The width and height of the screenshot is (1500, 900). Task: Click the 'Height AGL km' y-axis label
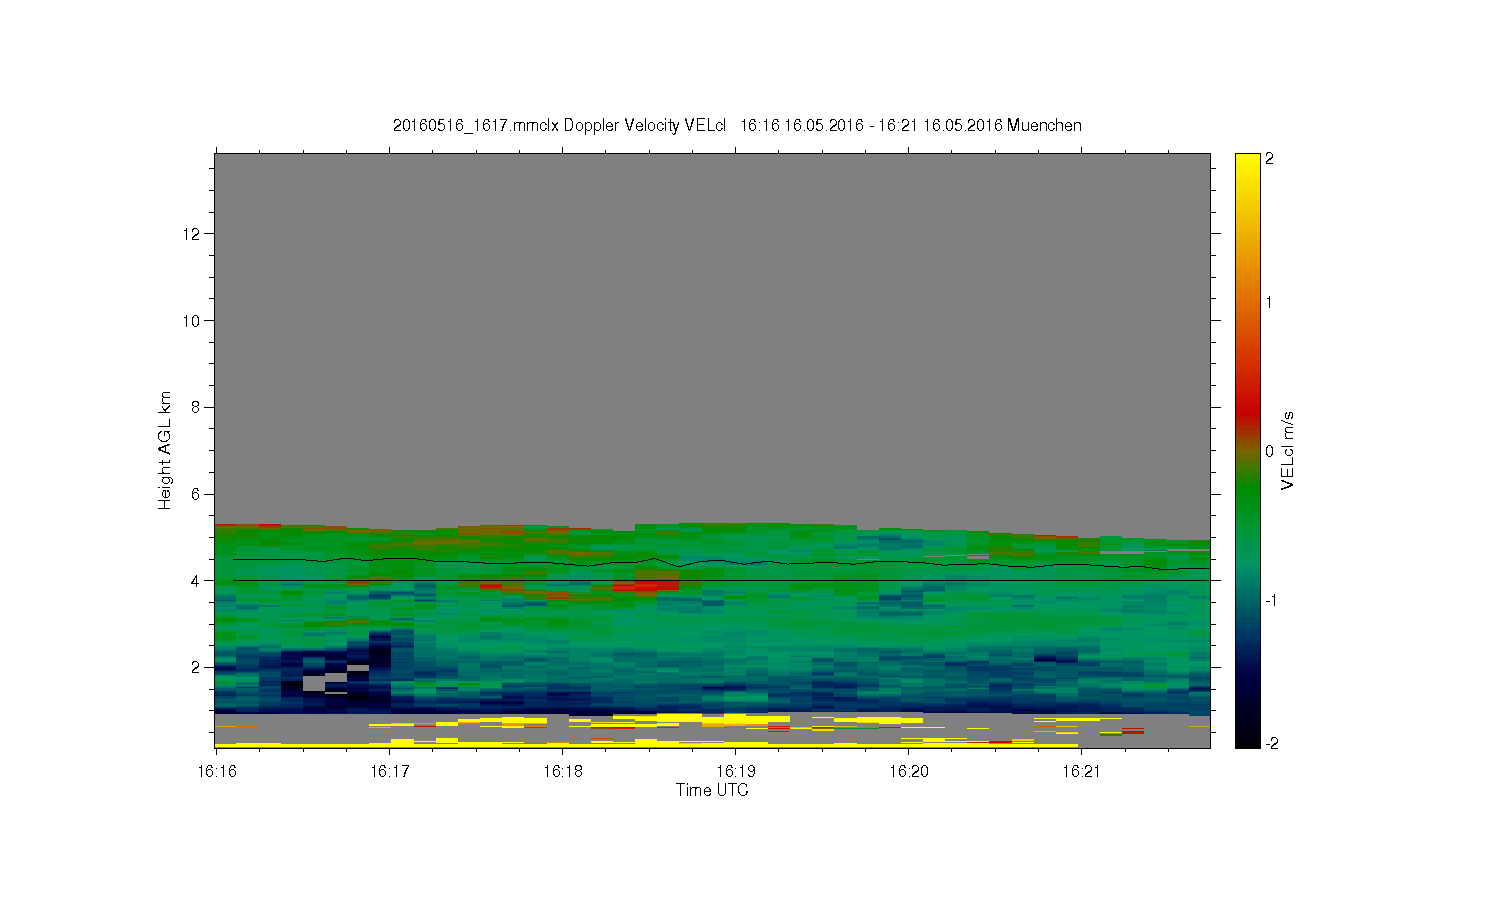[165, 450]
